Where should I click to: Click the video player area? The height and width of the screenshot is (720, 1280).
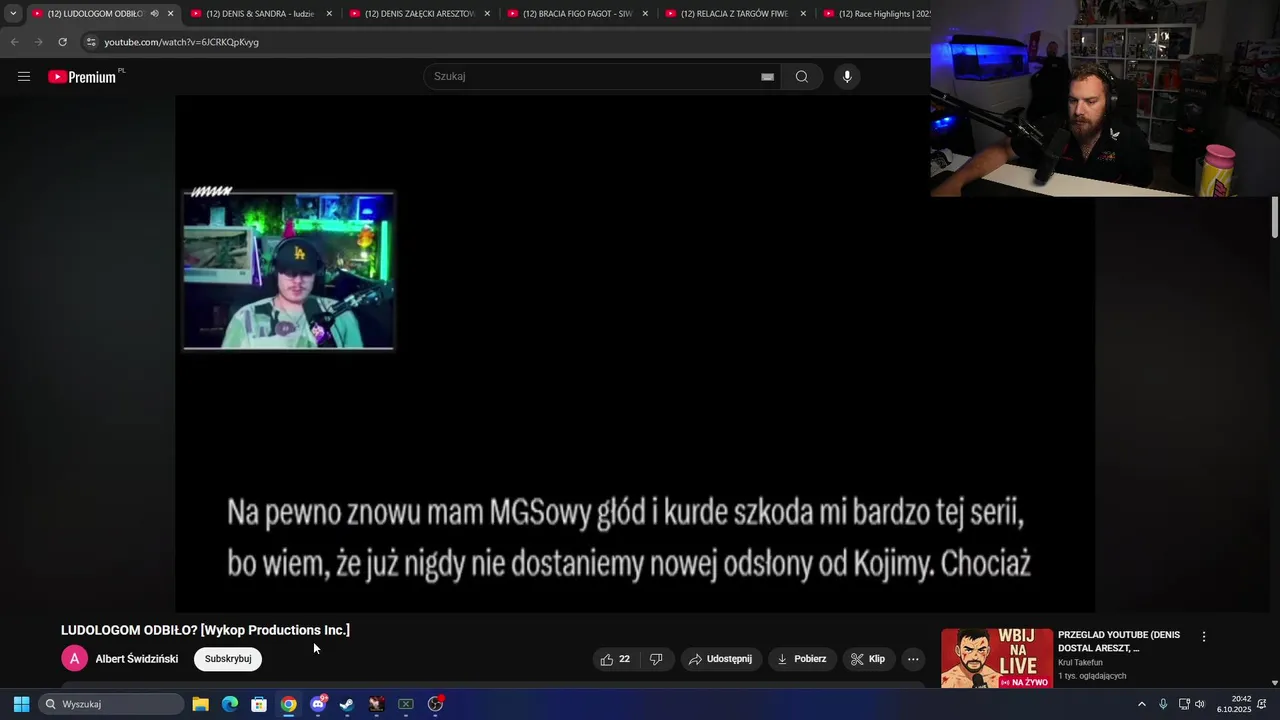click(x=635, y=354)
